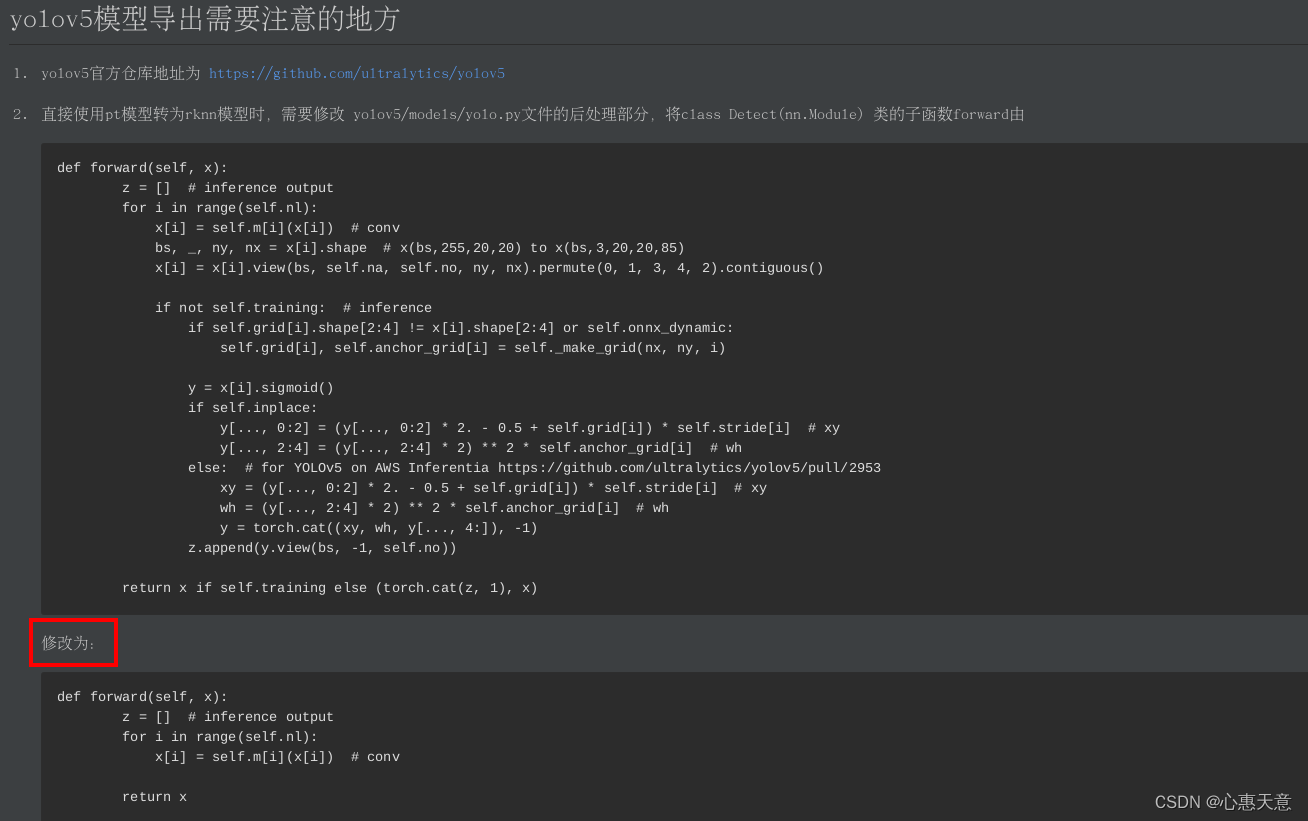Click the line "y = x[i].sigmoid()"

[261, 388]
